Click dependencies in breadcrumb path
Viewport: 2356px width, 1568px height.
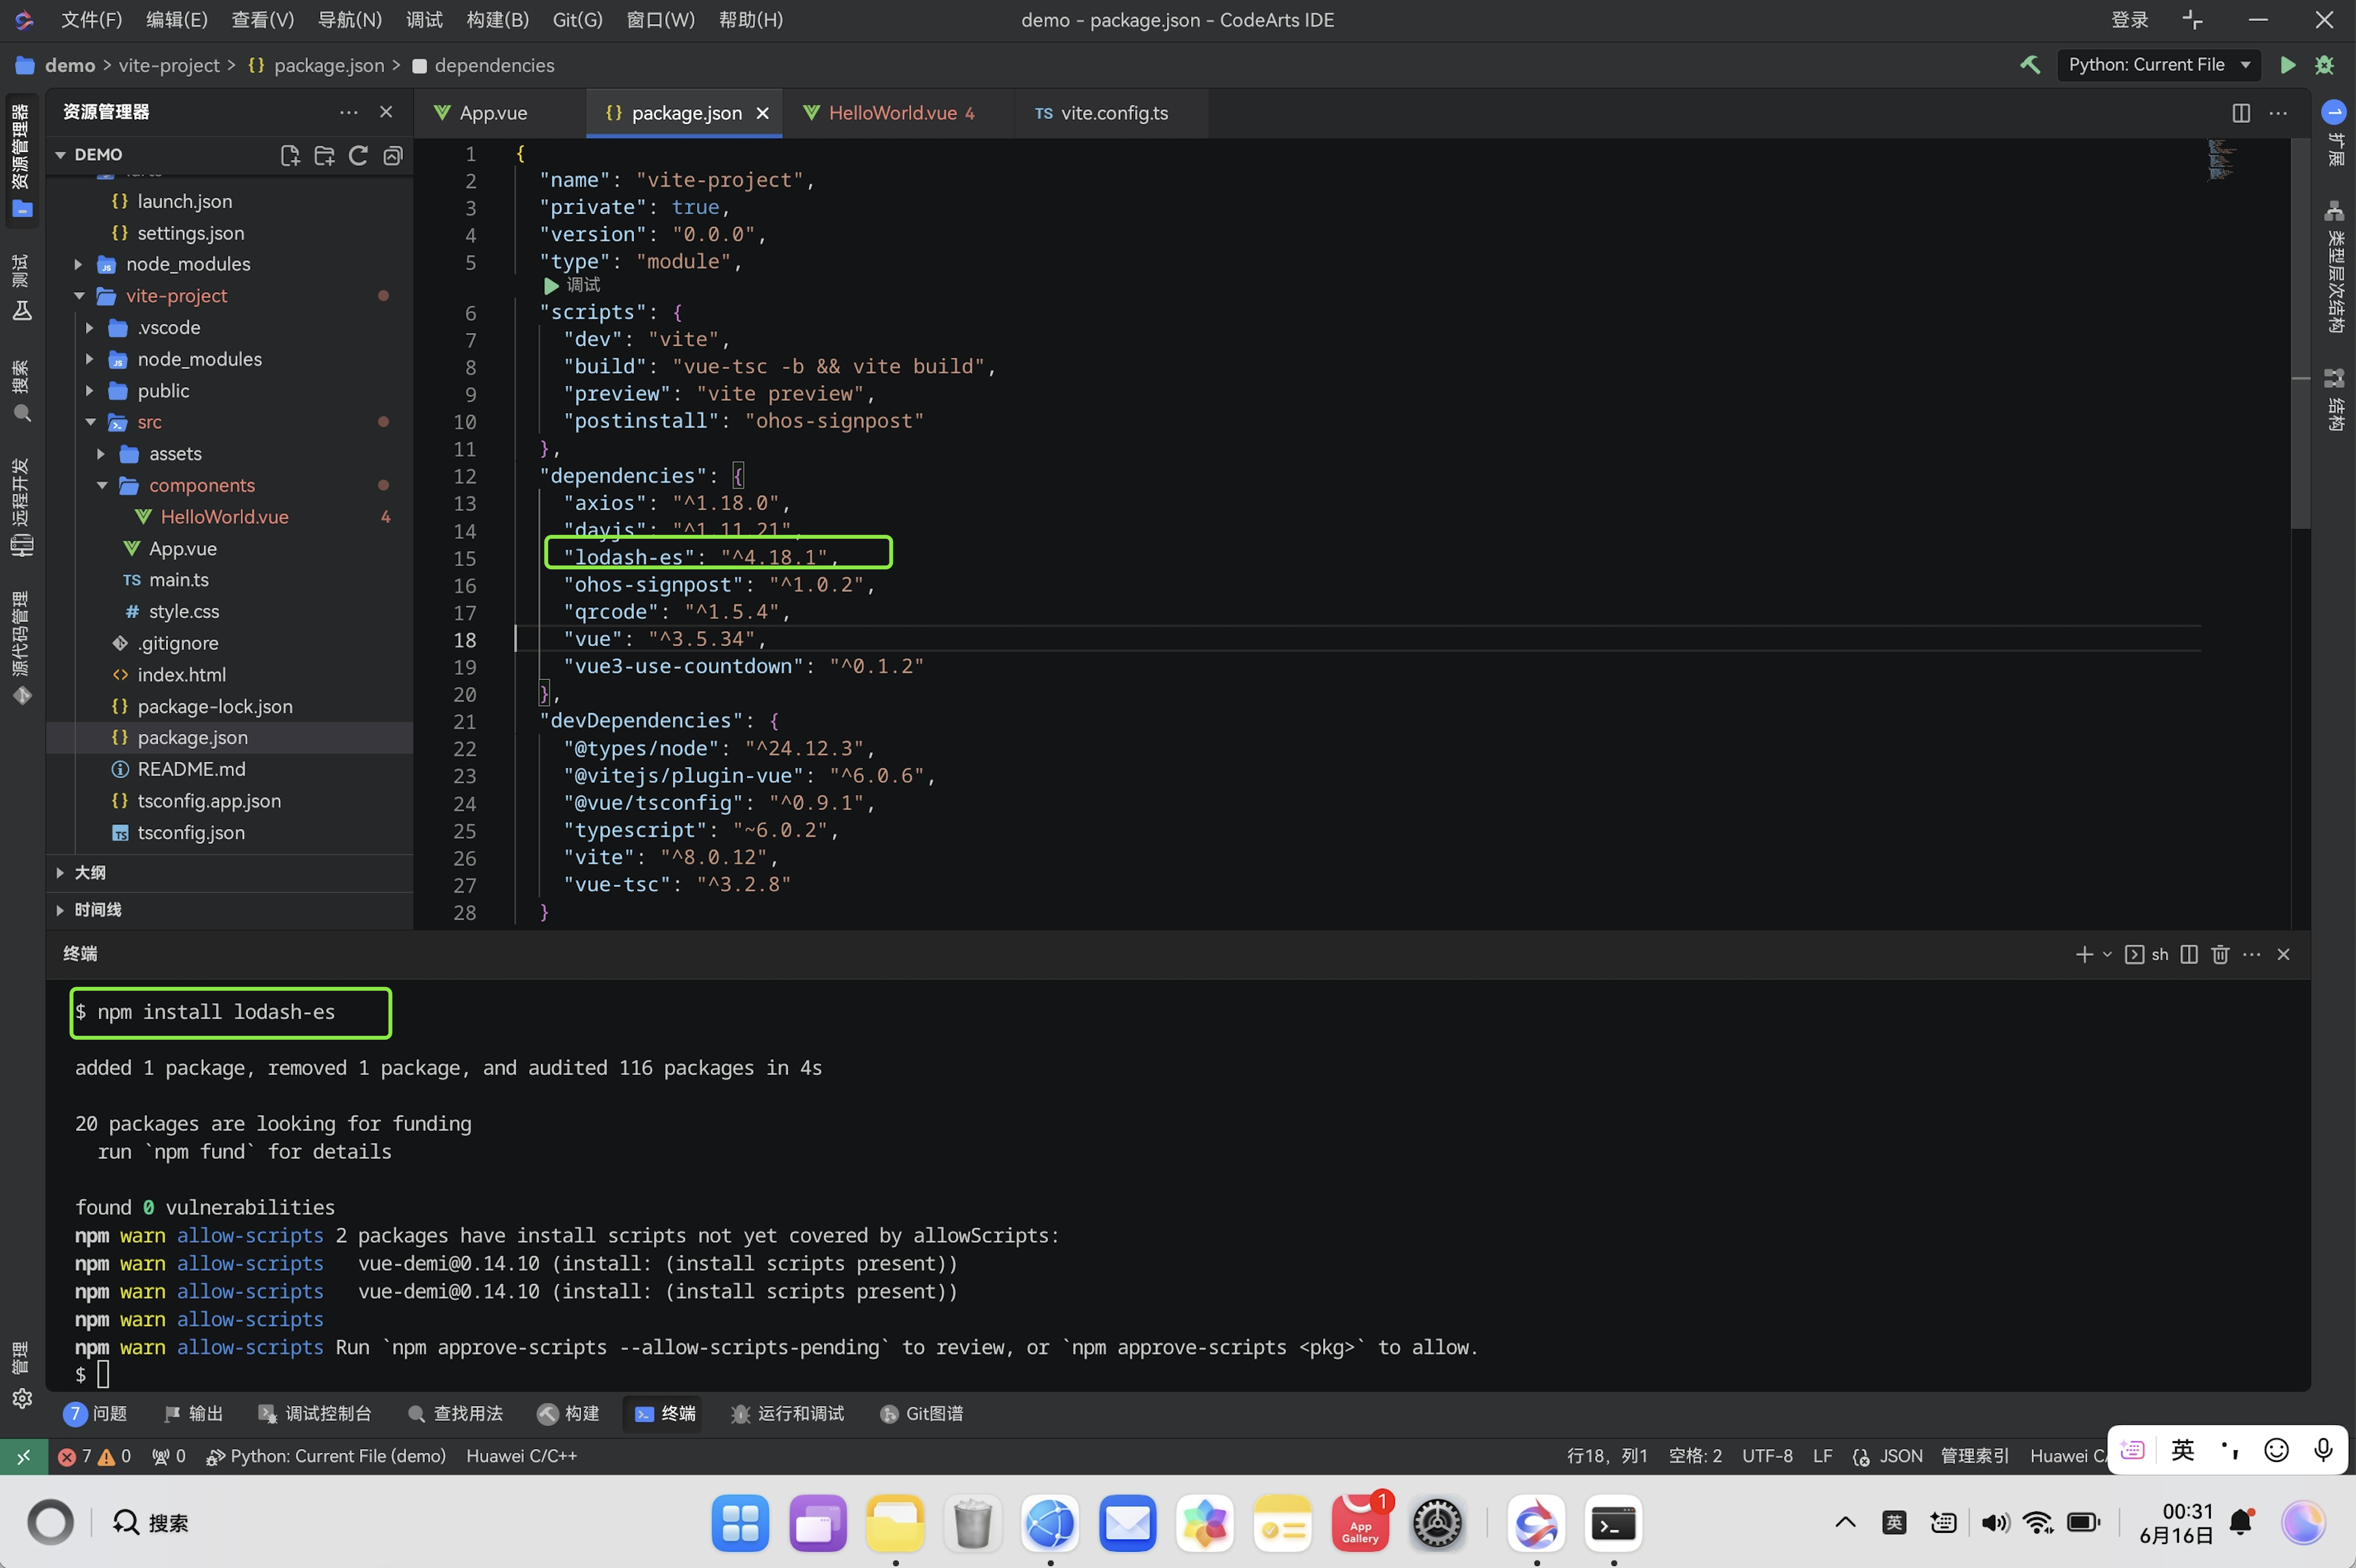pos(494,65)
